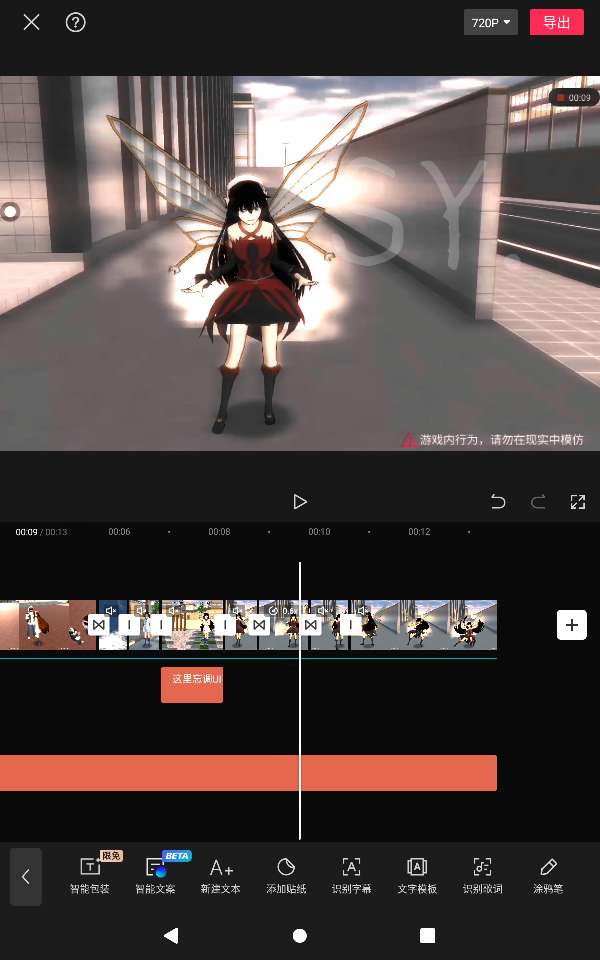Screen dimensions: 600x960
Task: Tap the 00:12 mark on the time ruler
Action: coord(419,531)
